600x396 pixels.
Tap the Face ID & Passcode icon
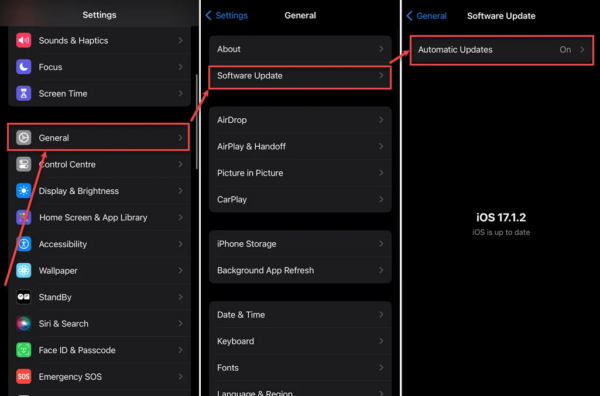click(24, 350)
